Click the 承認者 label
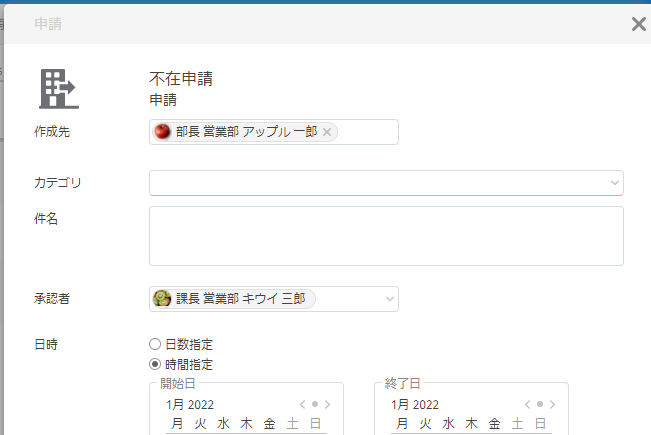 pyautogui.click(x=52, y=298)
